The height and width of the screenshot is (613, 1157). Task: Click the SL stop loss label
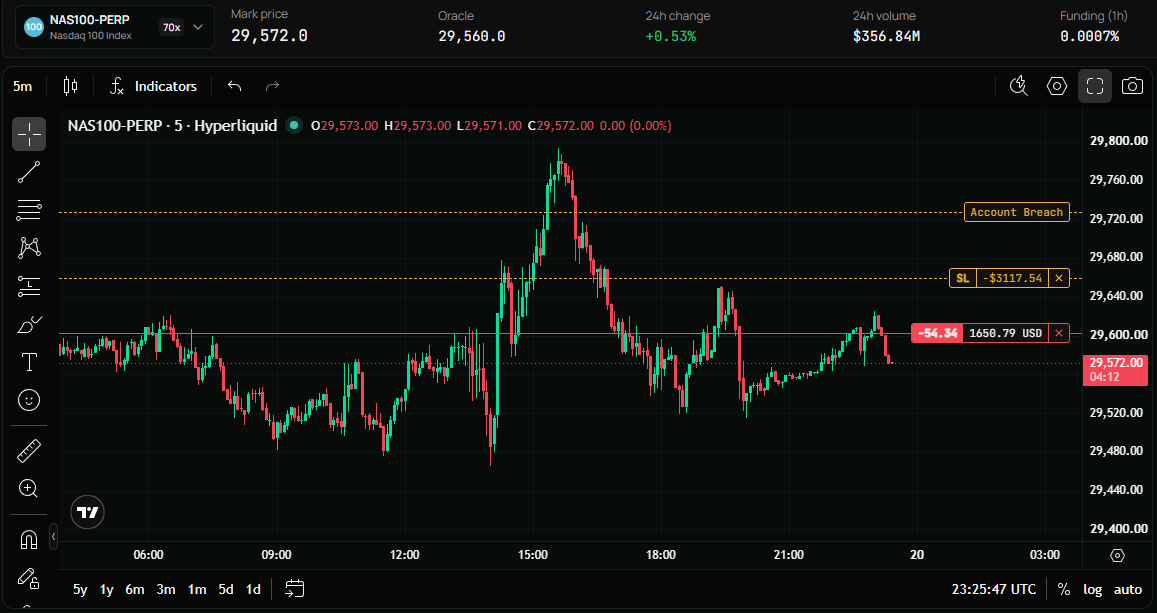962,278
